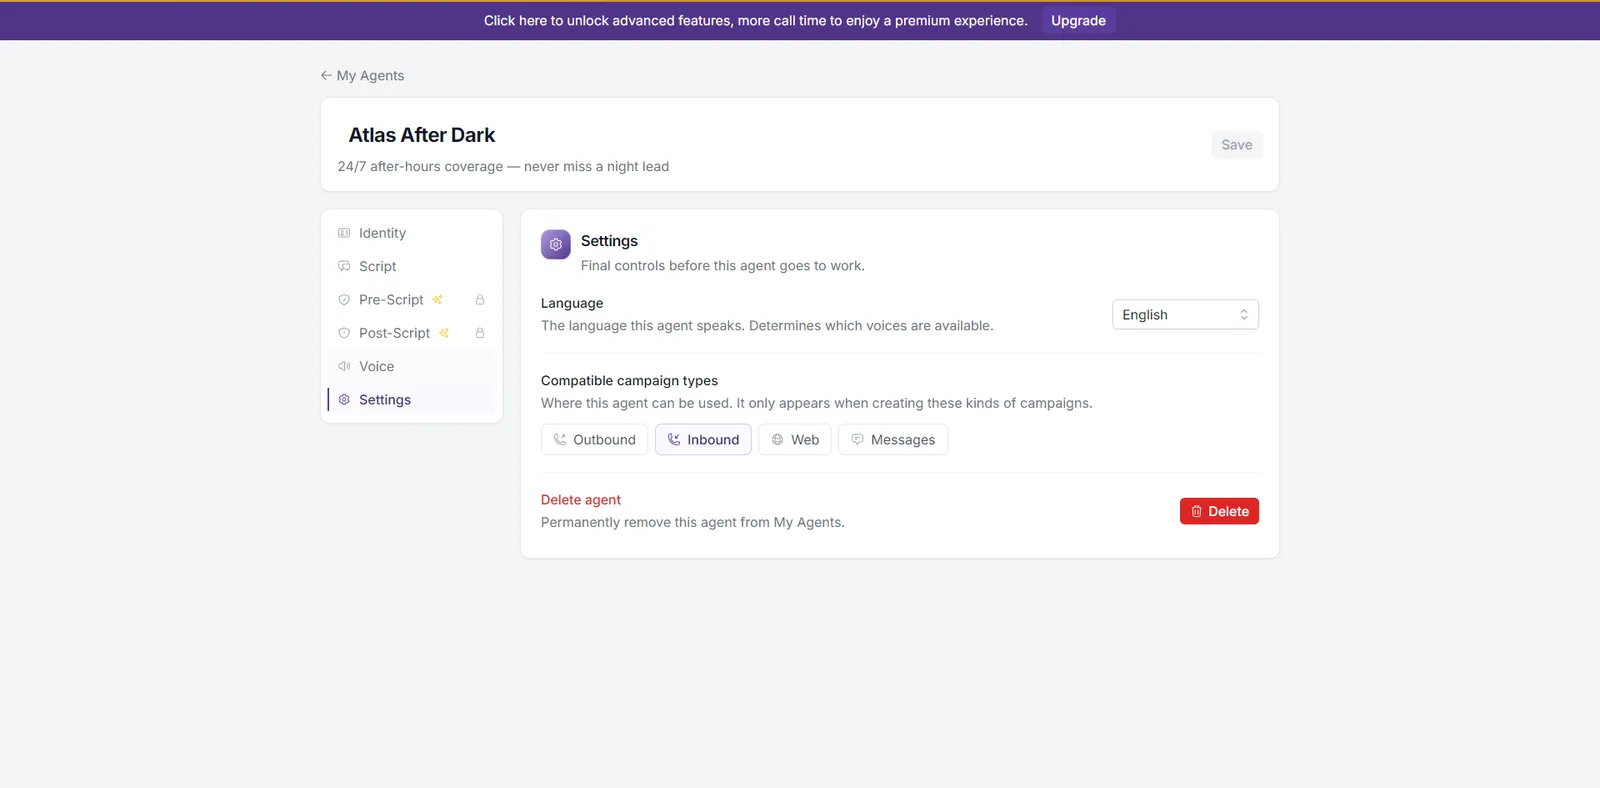Toggle the Web campaign type
Screen dimensions: 1600x788
pyautogui.click(x=795, y=440)
